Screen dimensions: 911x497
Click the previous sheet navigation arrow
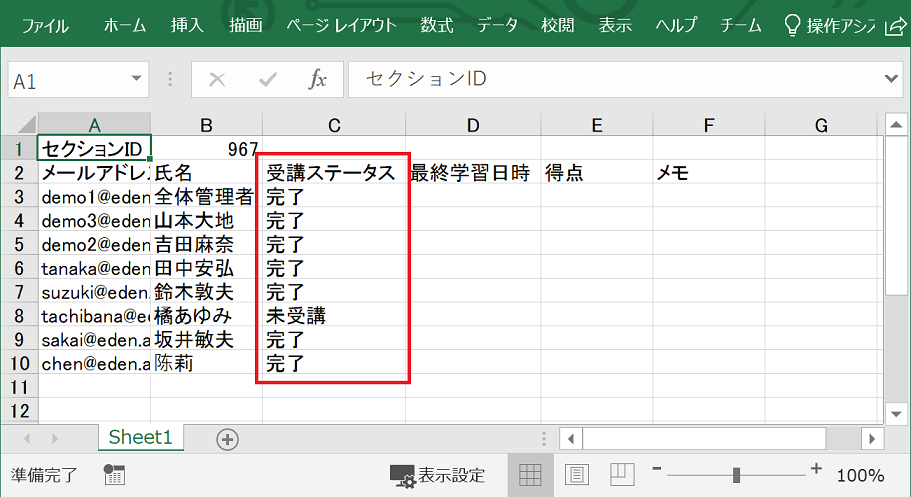(x=27, y=439)
